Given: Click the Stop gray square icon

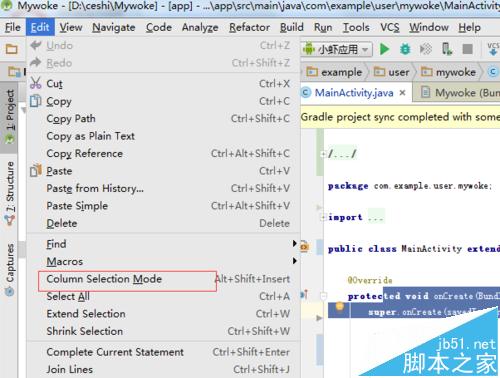Looking at the screenshot, I should 467,49.
